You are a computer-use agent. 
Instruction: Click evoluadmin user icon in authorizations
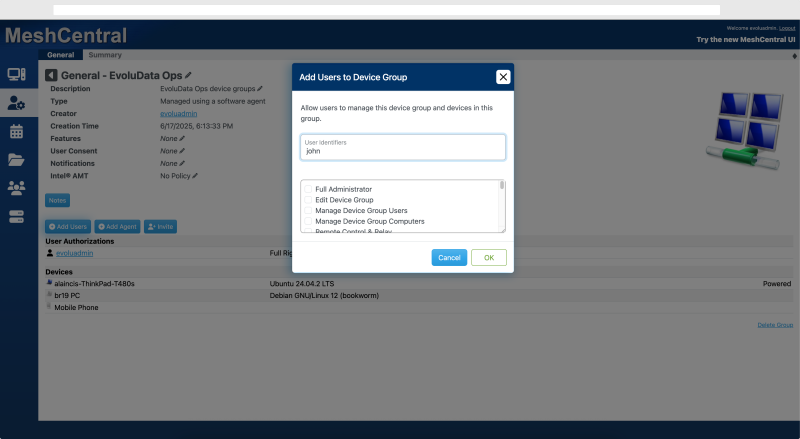coord(49,253)
